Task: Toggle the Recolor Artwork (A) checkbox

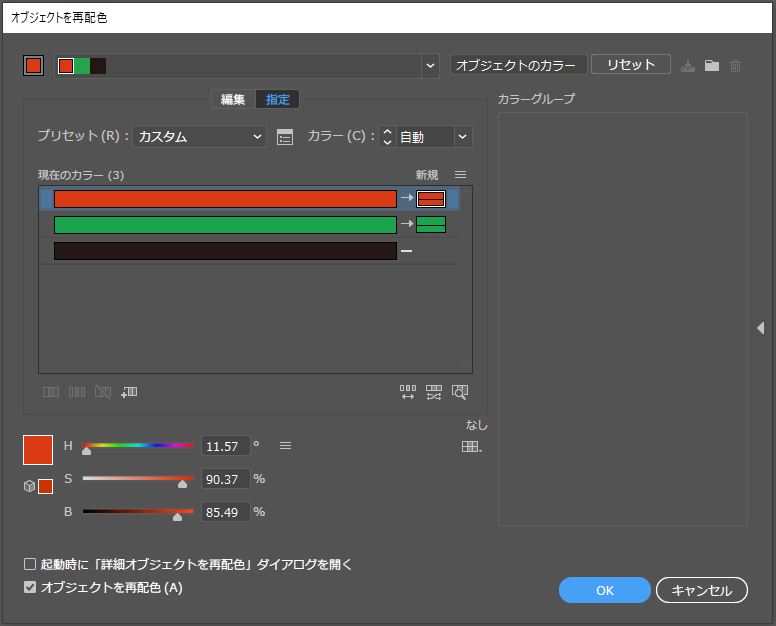Action: (30, 587)
